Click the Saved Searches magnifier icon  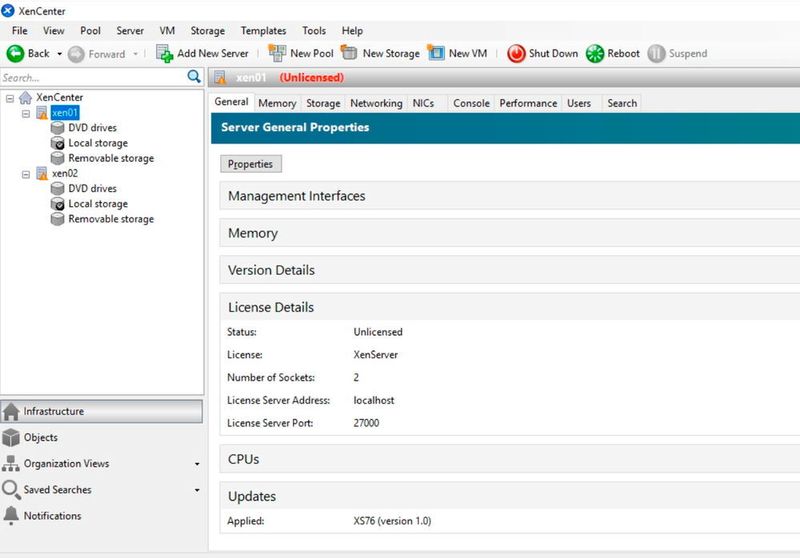pos(11,490)
